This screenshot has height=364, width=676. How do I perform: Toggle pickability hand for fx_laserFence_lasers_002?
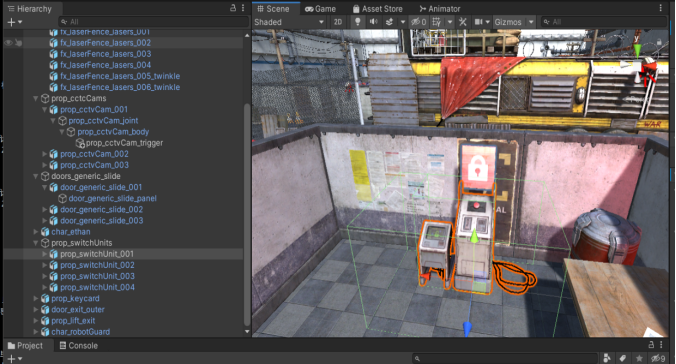(x=18, y=43)
